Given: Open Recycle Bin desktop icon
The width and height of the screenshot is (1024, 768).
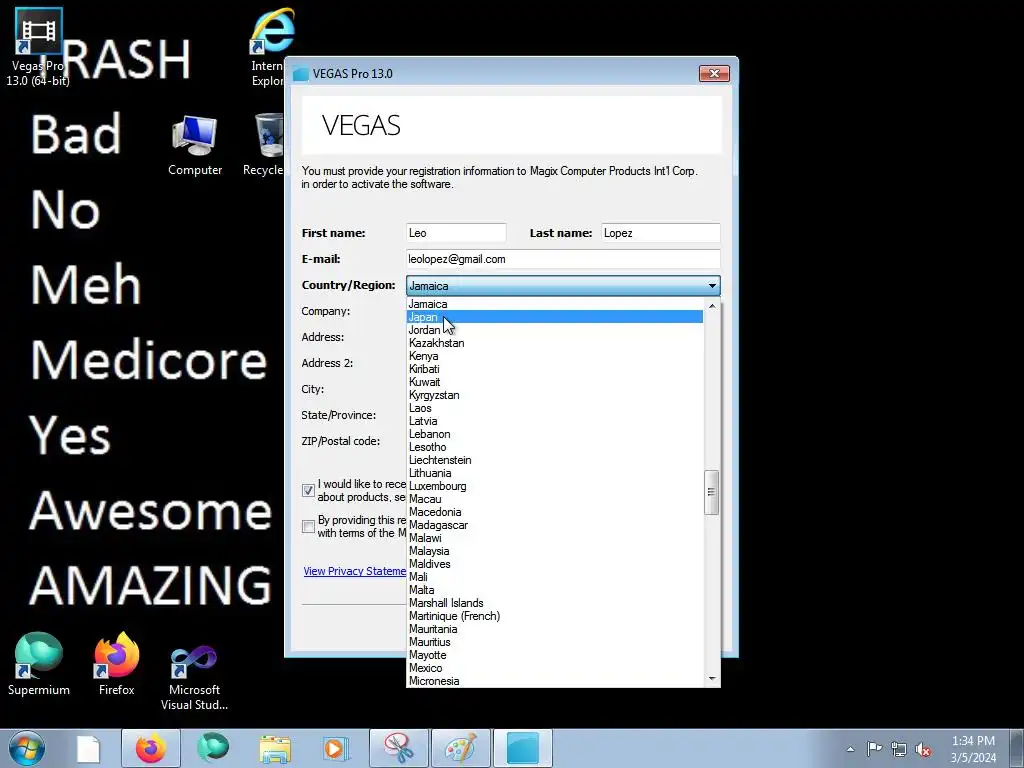Looking at the screenshot, I should [264, 145].
